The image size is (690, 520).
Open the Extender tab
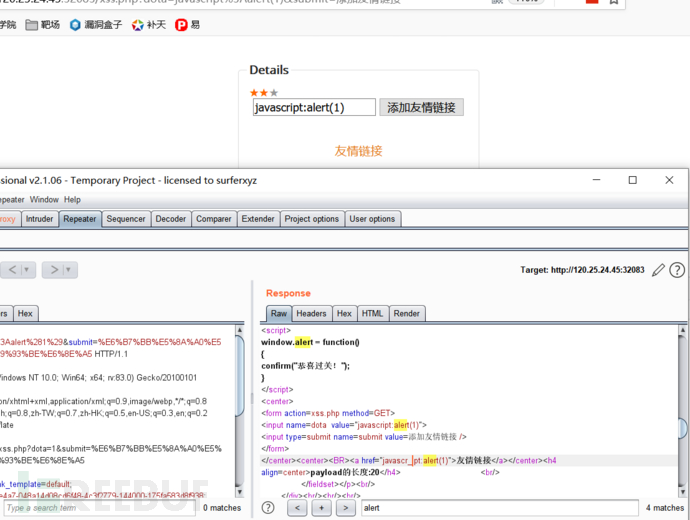[x=258, y=219]
